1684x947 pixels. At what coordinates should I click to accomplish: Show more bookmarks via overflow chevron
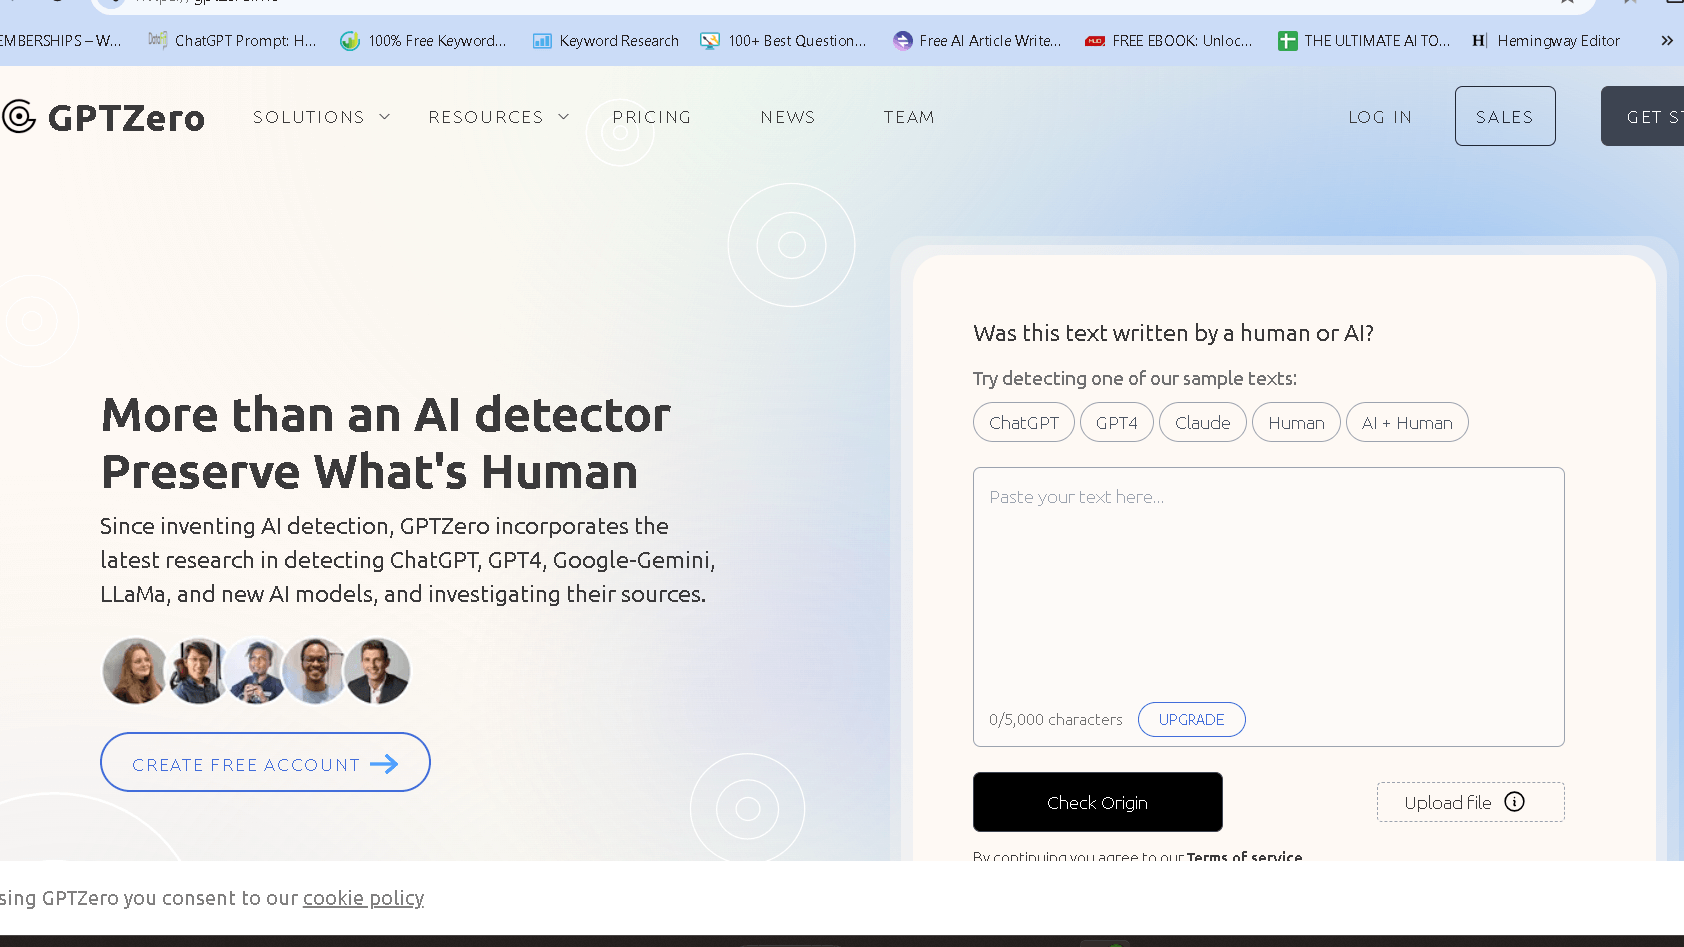coord(1666,41)
